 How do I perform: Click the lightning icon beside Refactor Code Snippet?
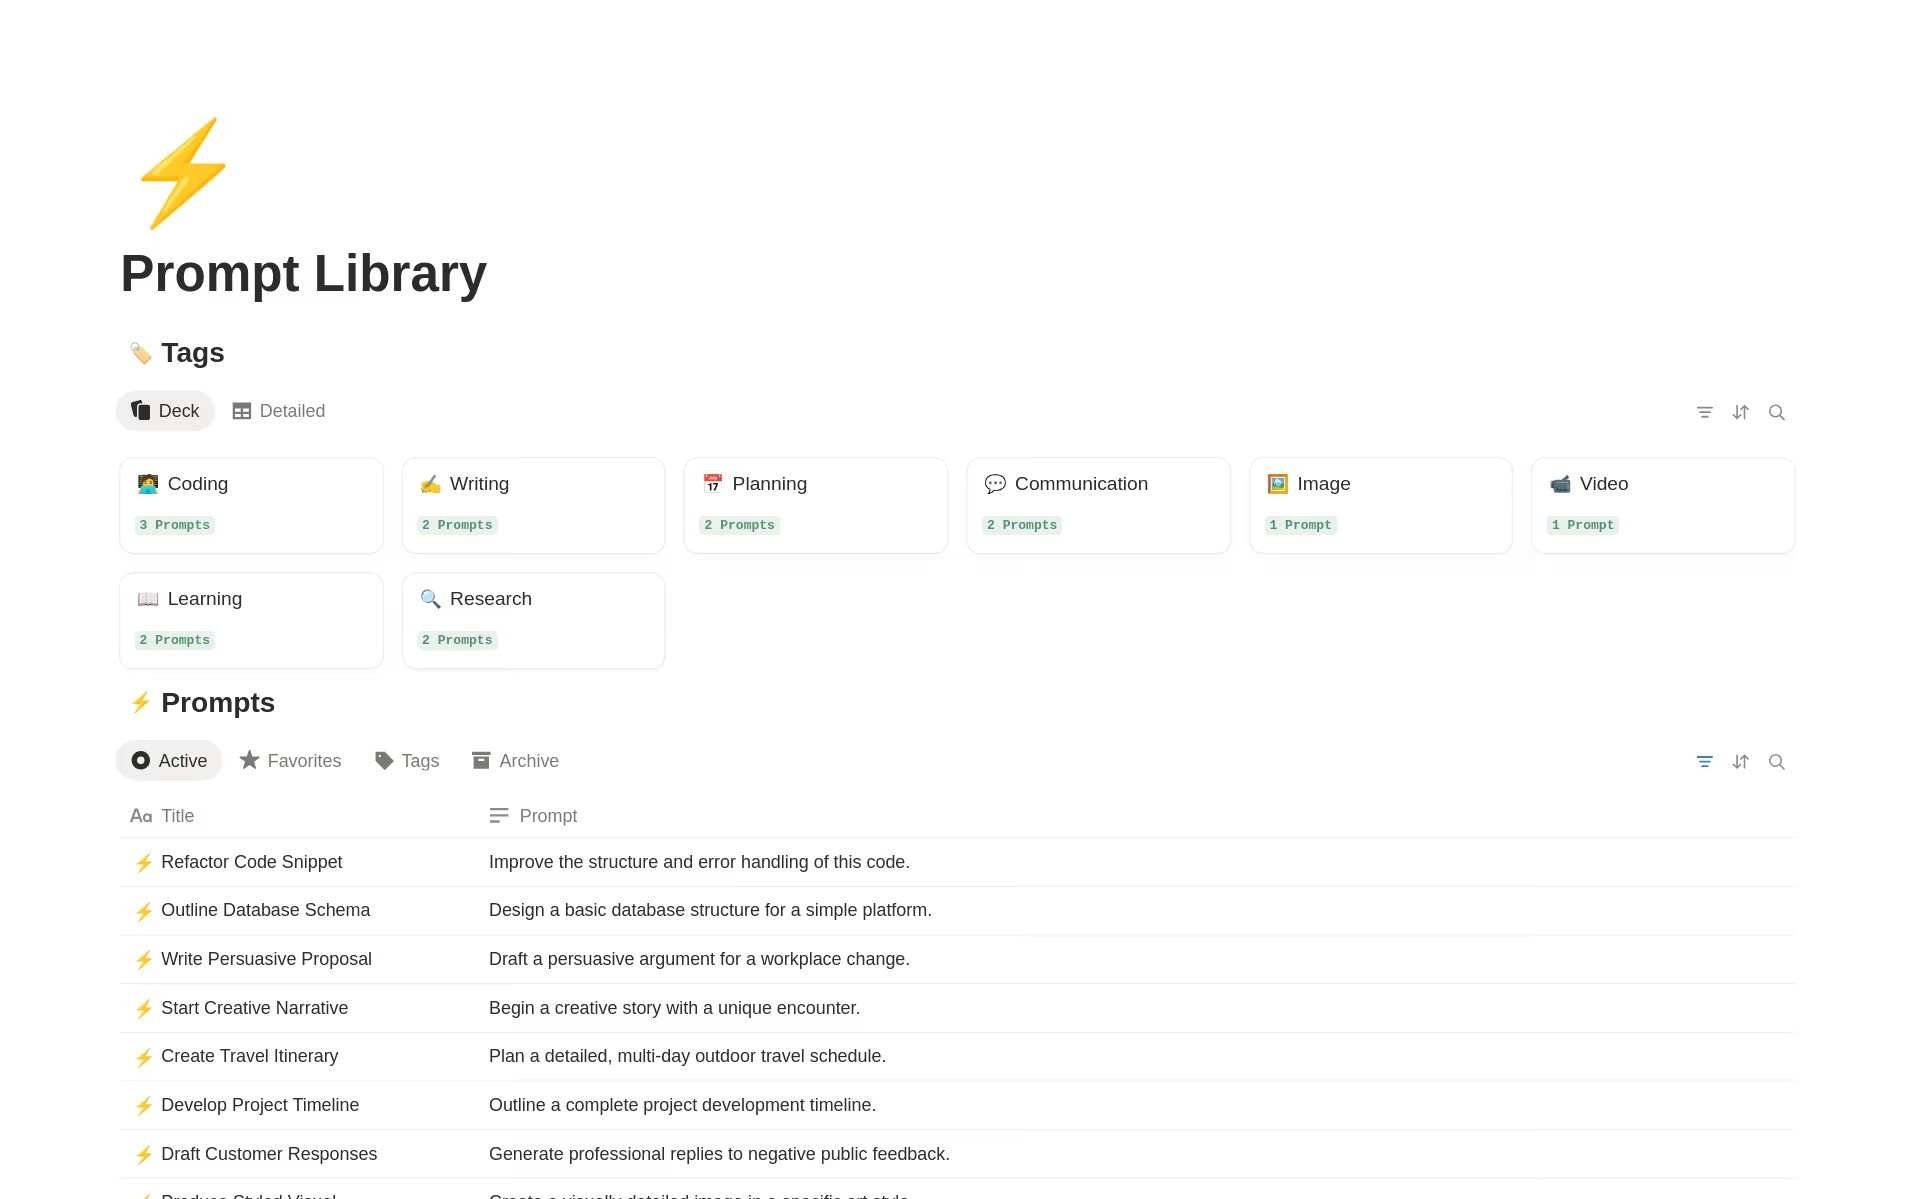pos(144,863)
